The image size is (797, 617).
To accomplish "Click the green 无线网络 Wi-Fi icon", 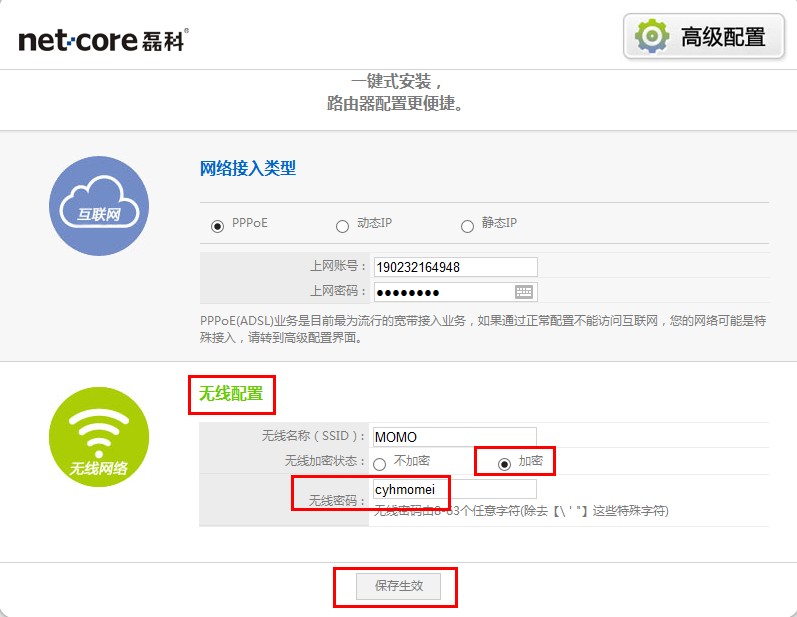I will point(99,437).
